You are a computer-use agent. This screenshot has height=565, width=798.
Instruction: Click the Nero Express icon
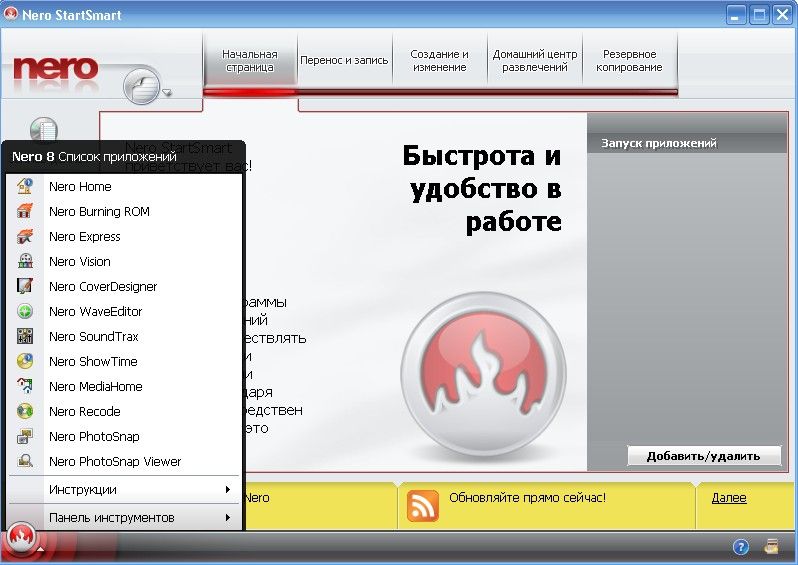[24, 236]
